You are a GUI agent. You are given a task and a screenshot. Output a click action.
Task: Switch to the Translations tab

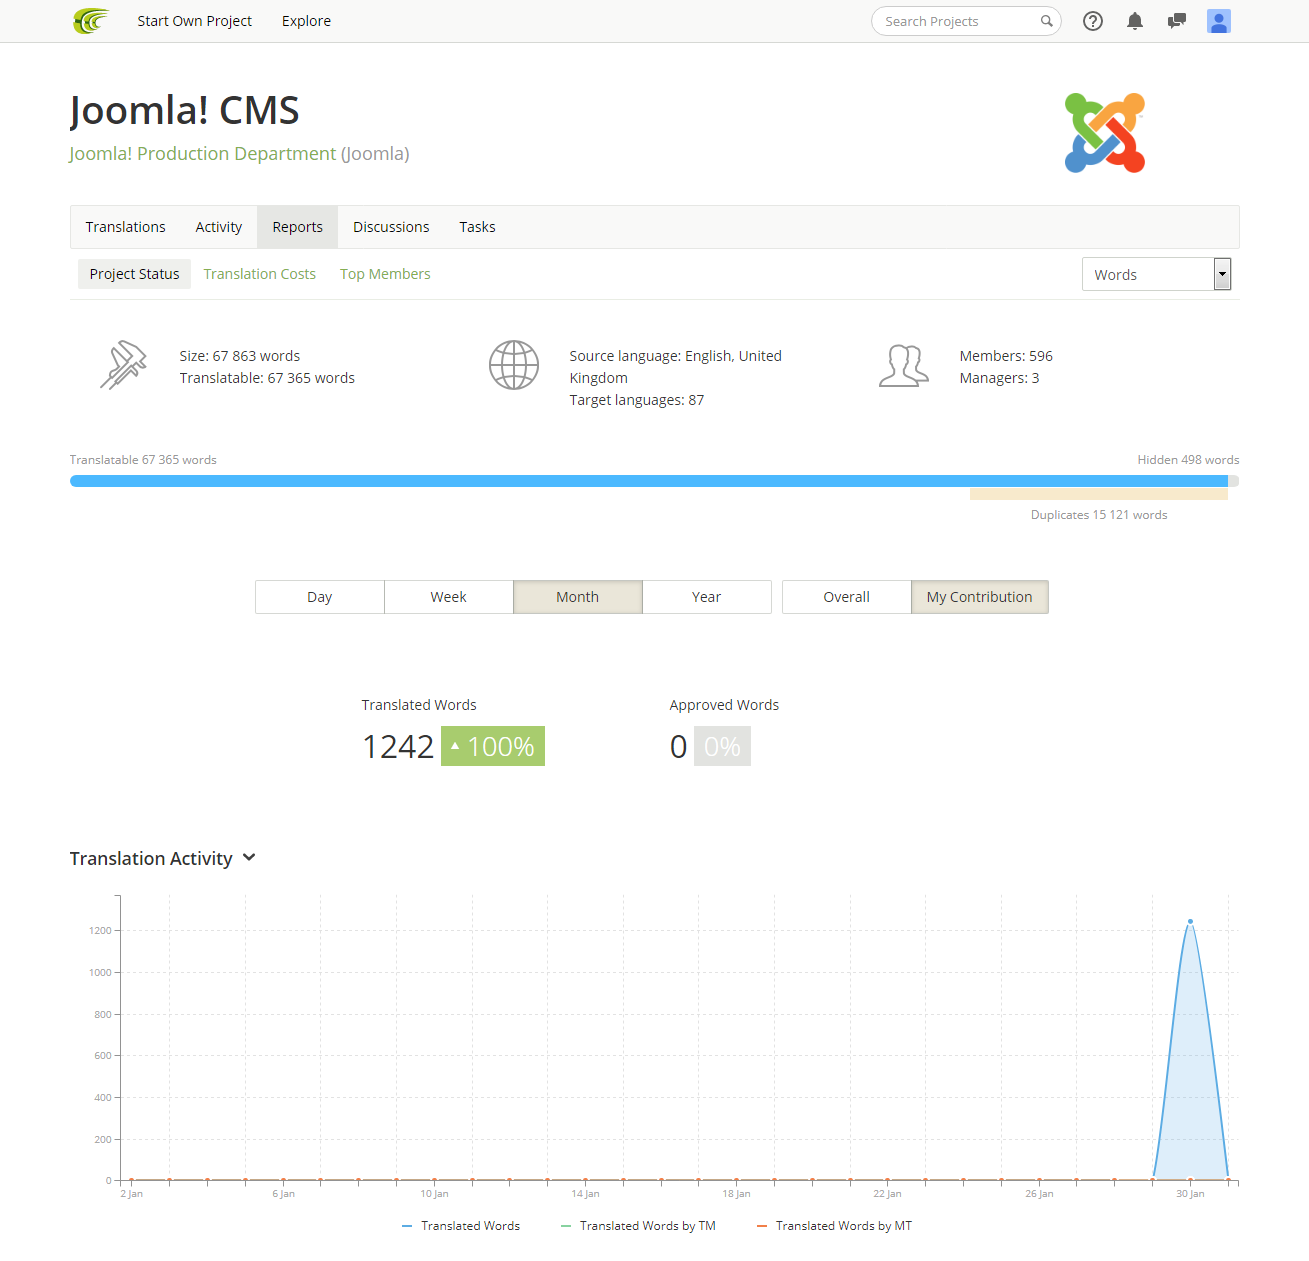point(126,227)
